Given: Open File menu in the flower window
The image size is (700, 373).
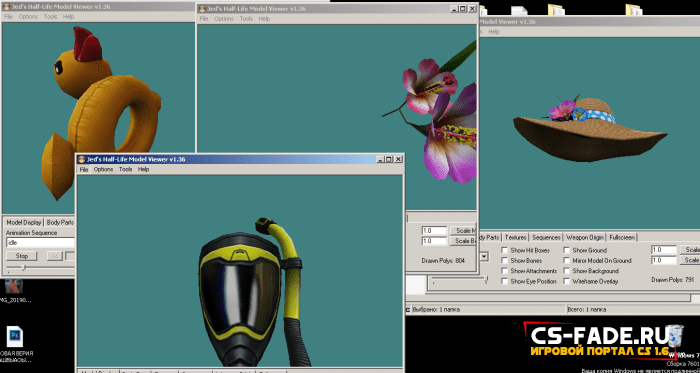Looking at the screenshot, I should coord(204,19).
